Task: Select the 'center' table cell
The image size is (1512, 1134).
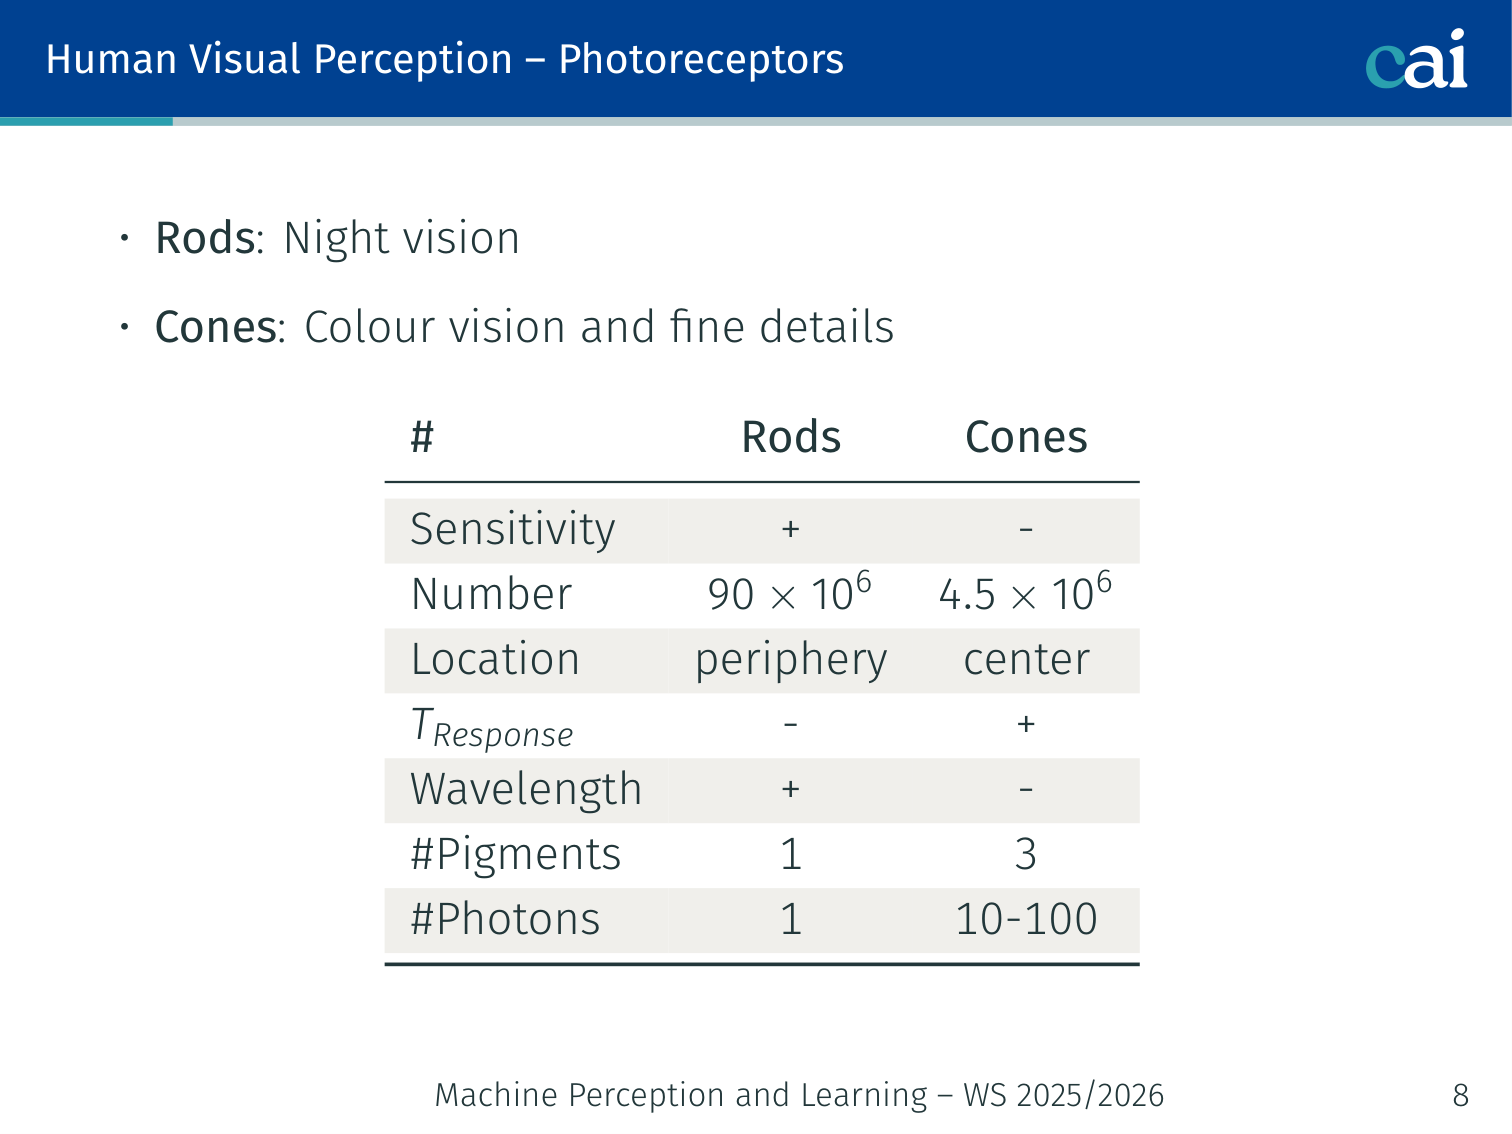Action: pyautogui.click(x=1026, y=660)
